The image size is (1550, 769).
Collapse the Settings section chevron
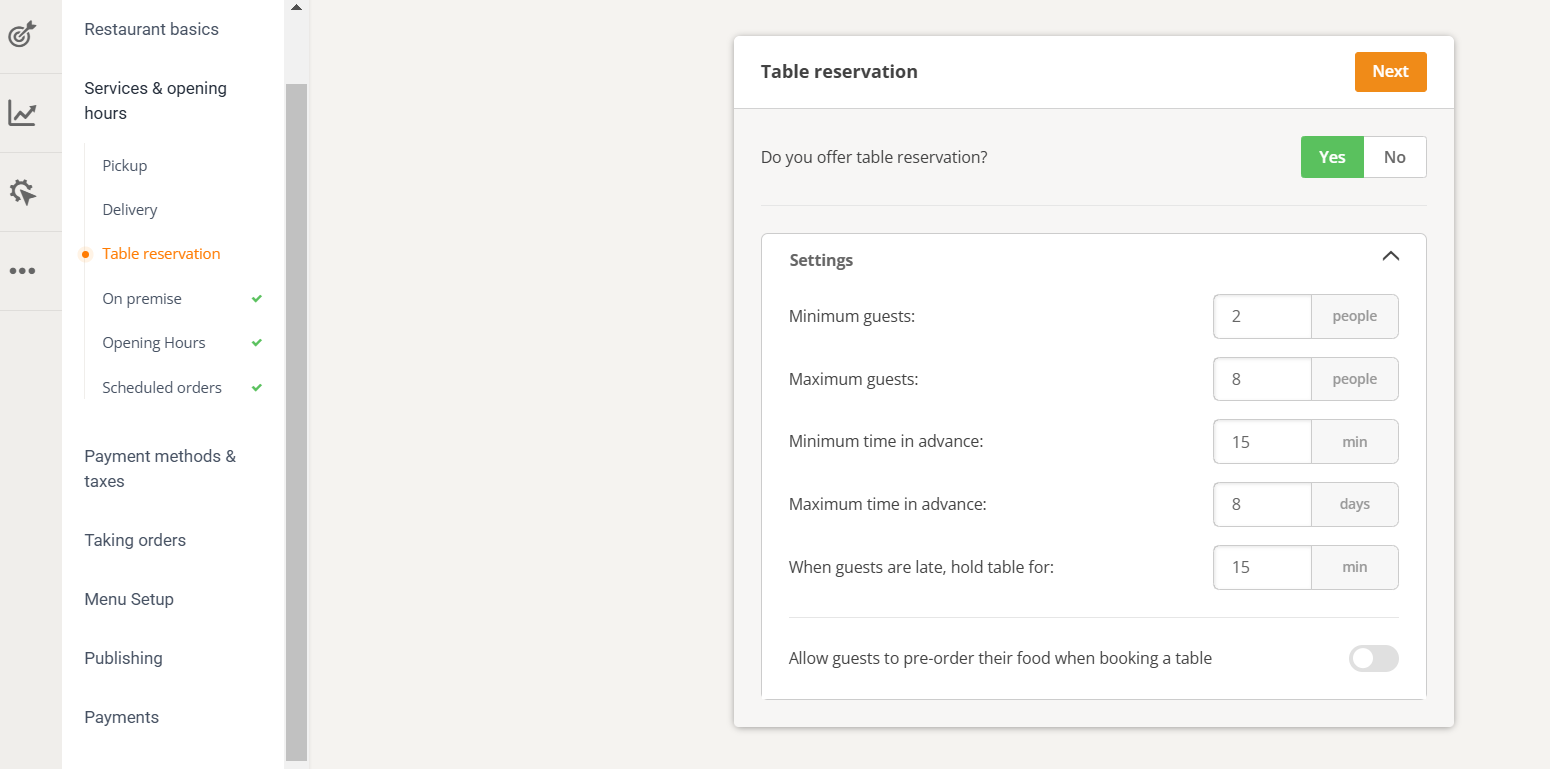click(1390, 256)
